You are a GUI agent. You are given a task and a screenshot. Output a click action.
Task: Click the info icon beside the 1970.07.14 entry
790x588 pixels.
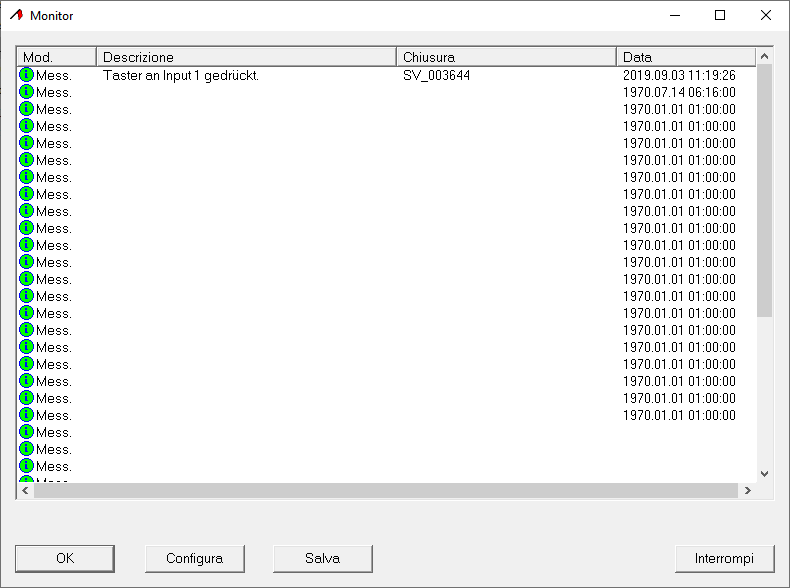click(27, 92)
